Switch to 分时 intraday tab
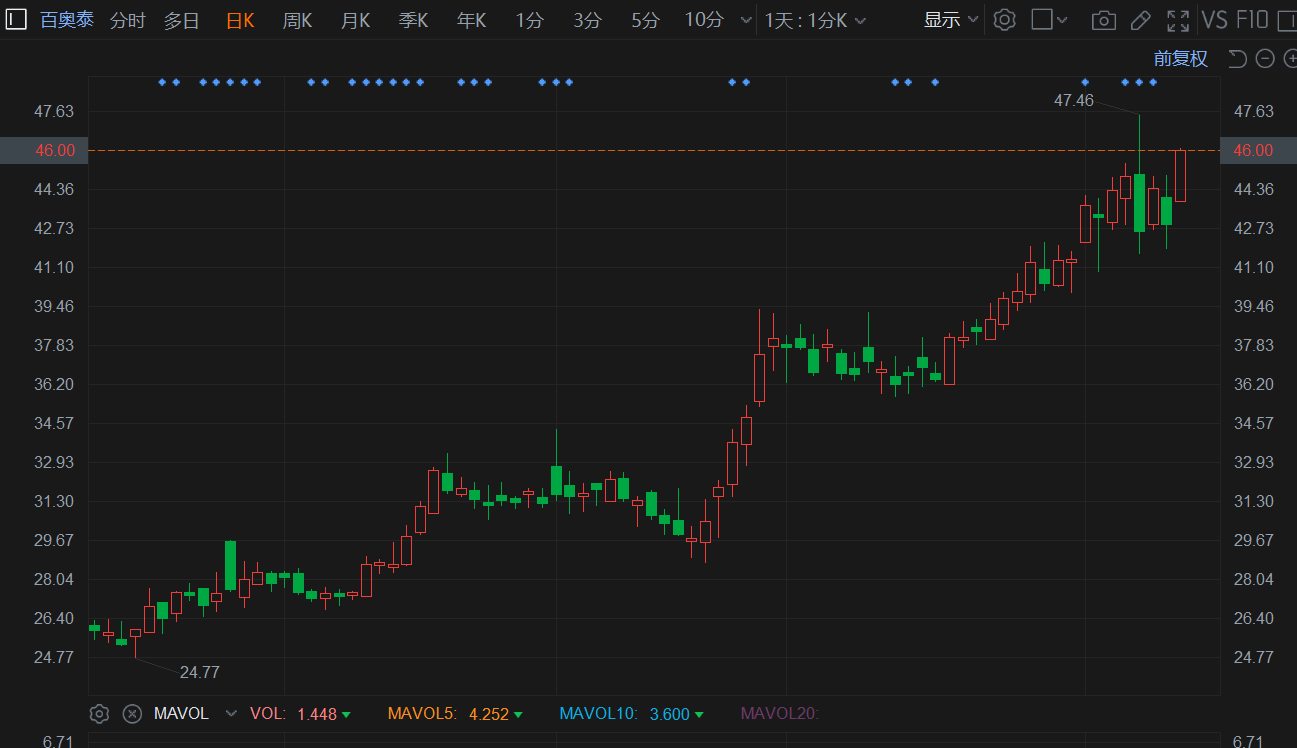1297x748 pixels. coord(127,20)
